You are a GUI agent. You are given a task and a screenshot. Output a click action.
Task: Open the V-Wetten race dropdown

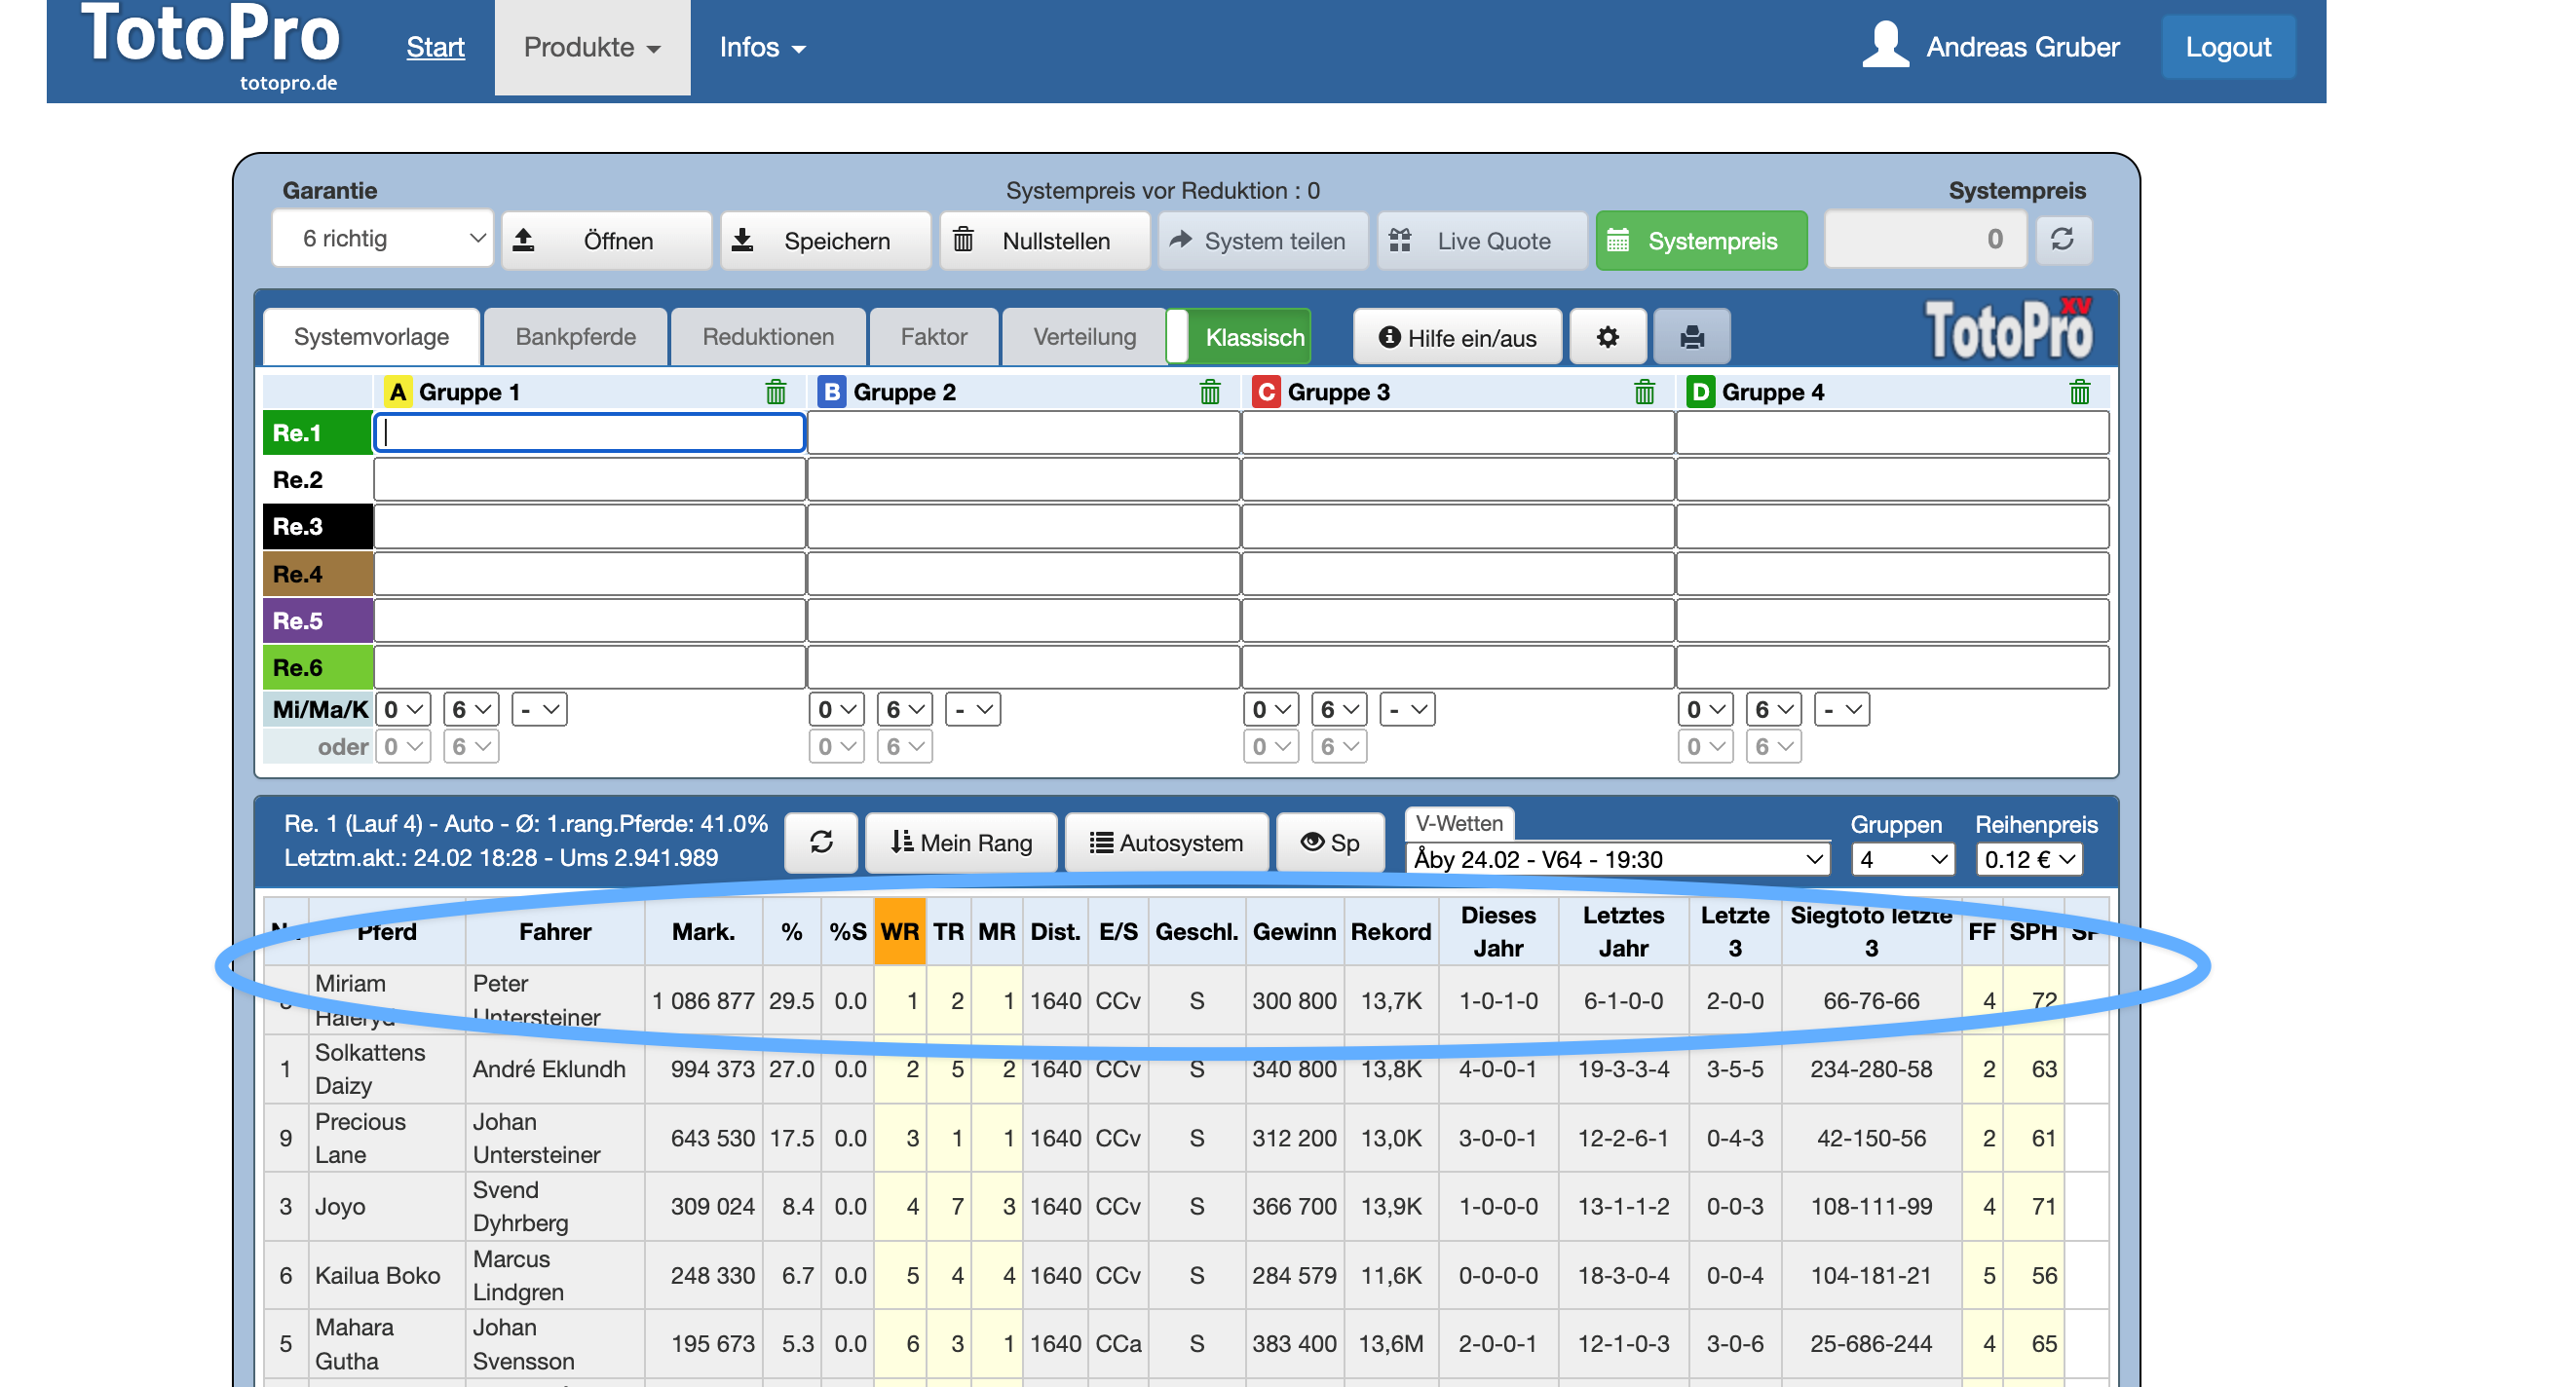[1617, 859]
